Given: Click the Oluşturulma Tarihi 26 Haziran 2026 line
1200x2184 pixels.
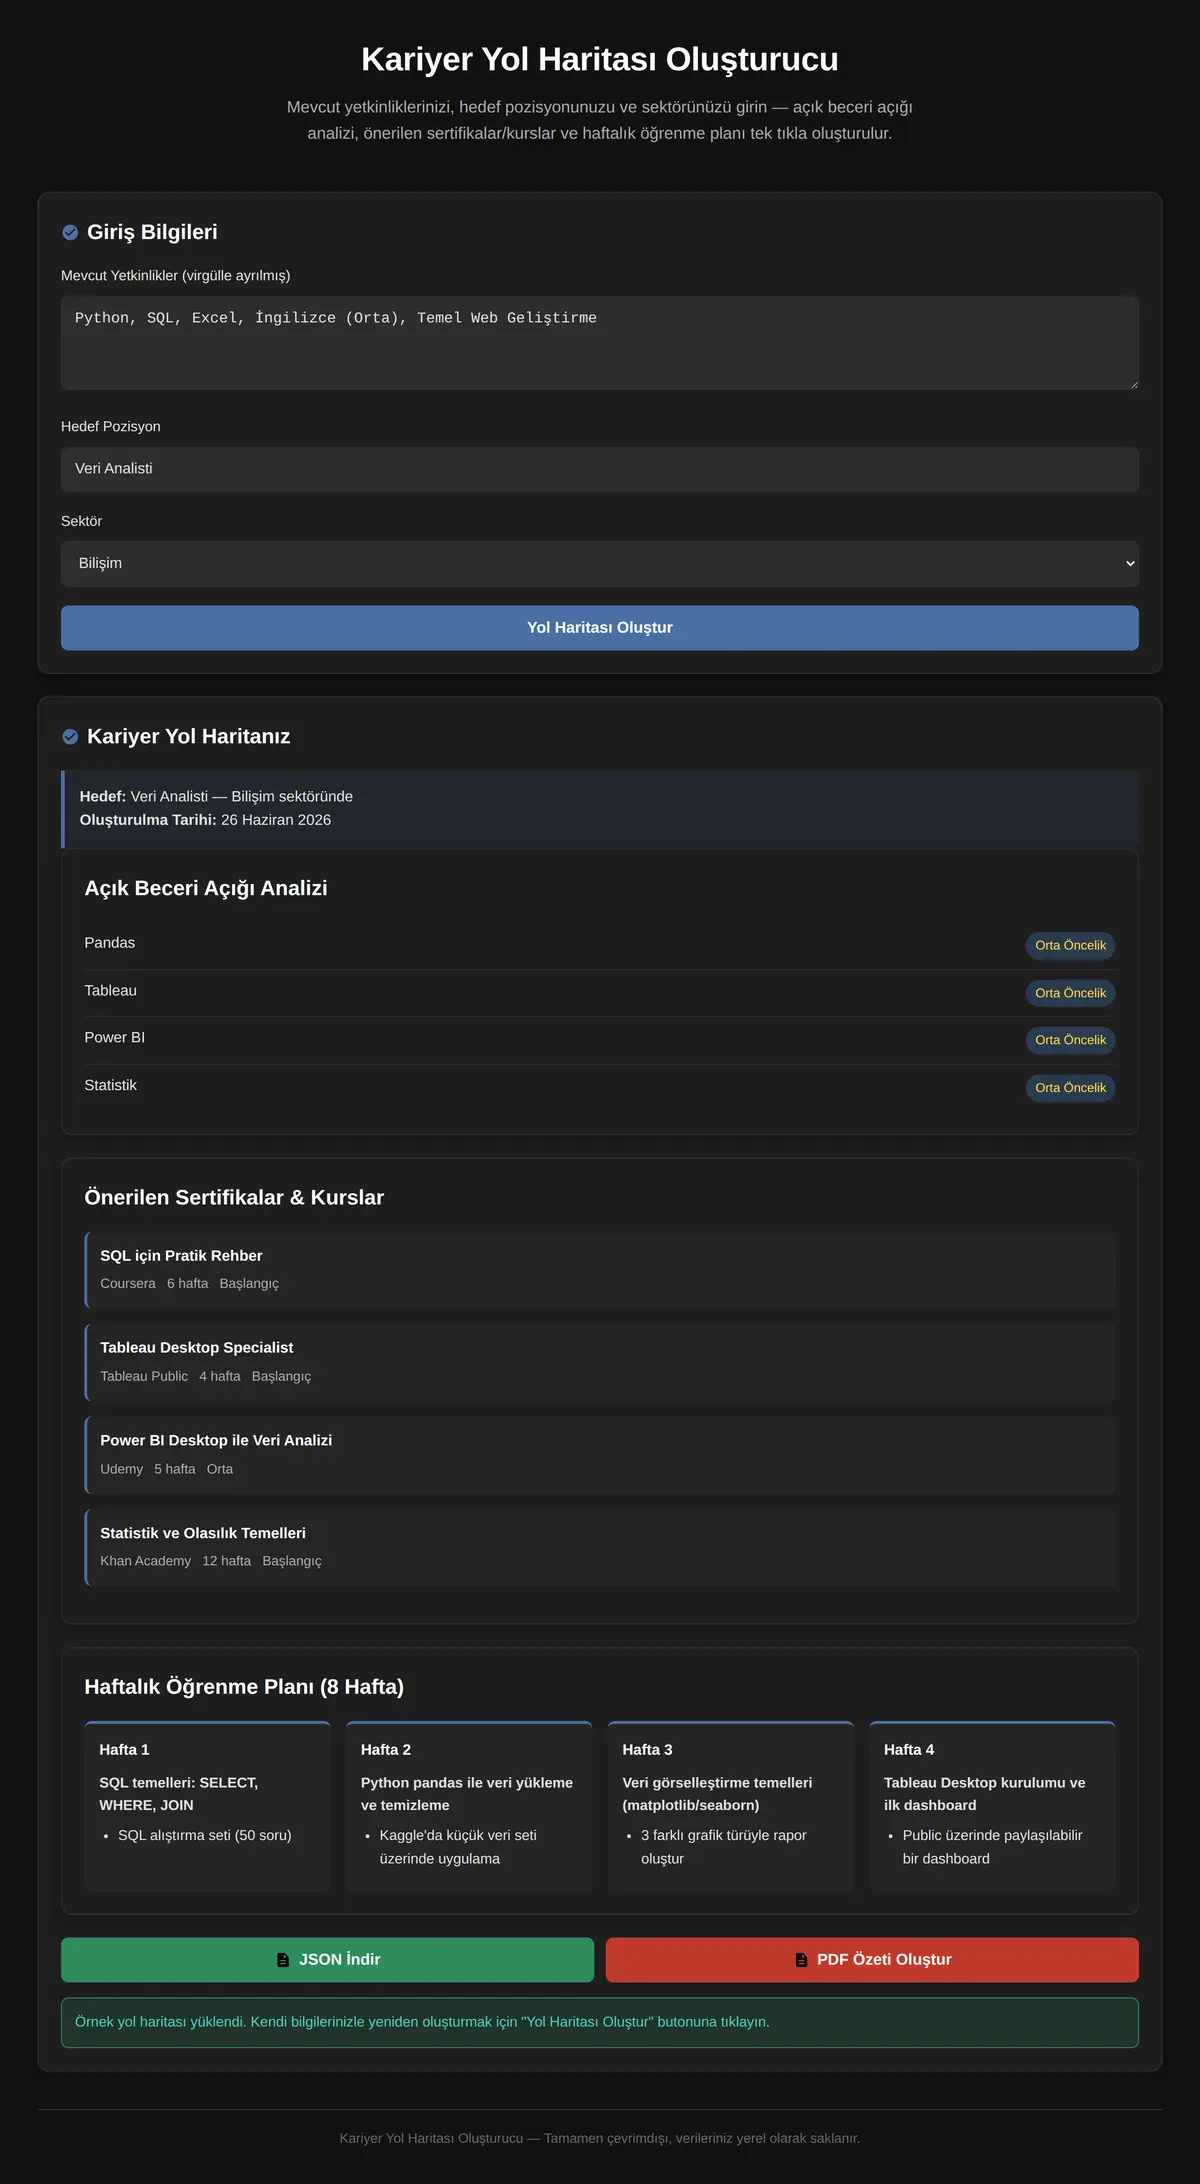Looking at the screenshot, I should pos(205,820).
